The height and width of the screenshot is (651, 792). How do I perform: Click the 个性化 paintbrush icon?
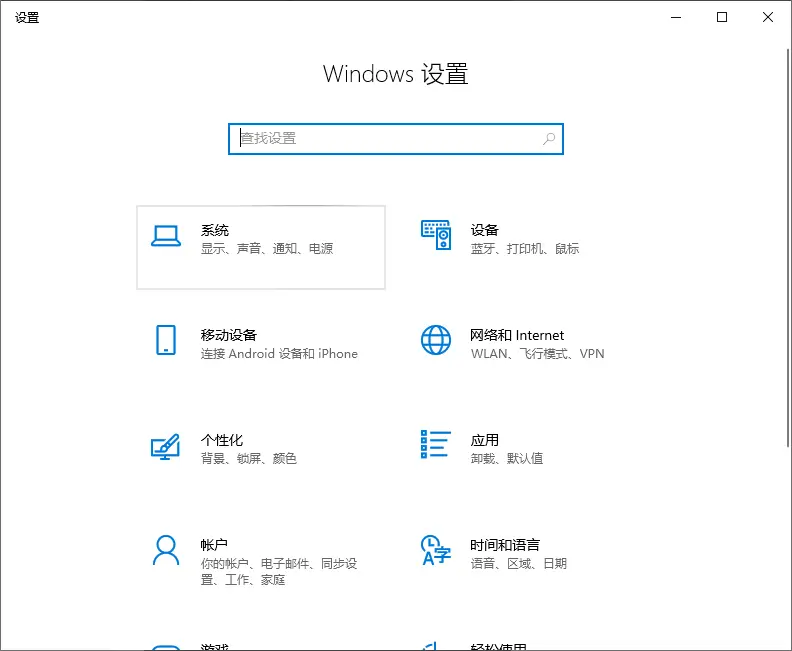click(165, 446)
